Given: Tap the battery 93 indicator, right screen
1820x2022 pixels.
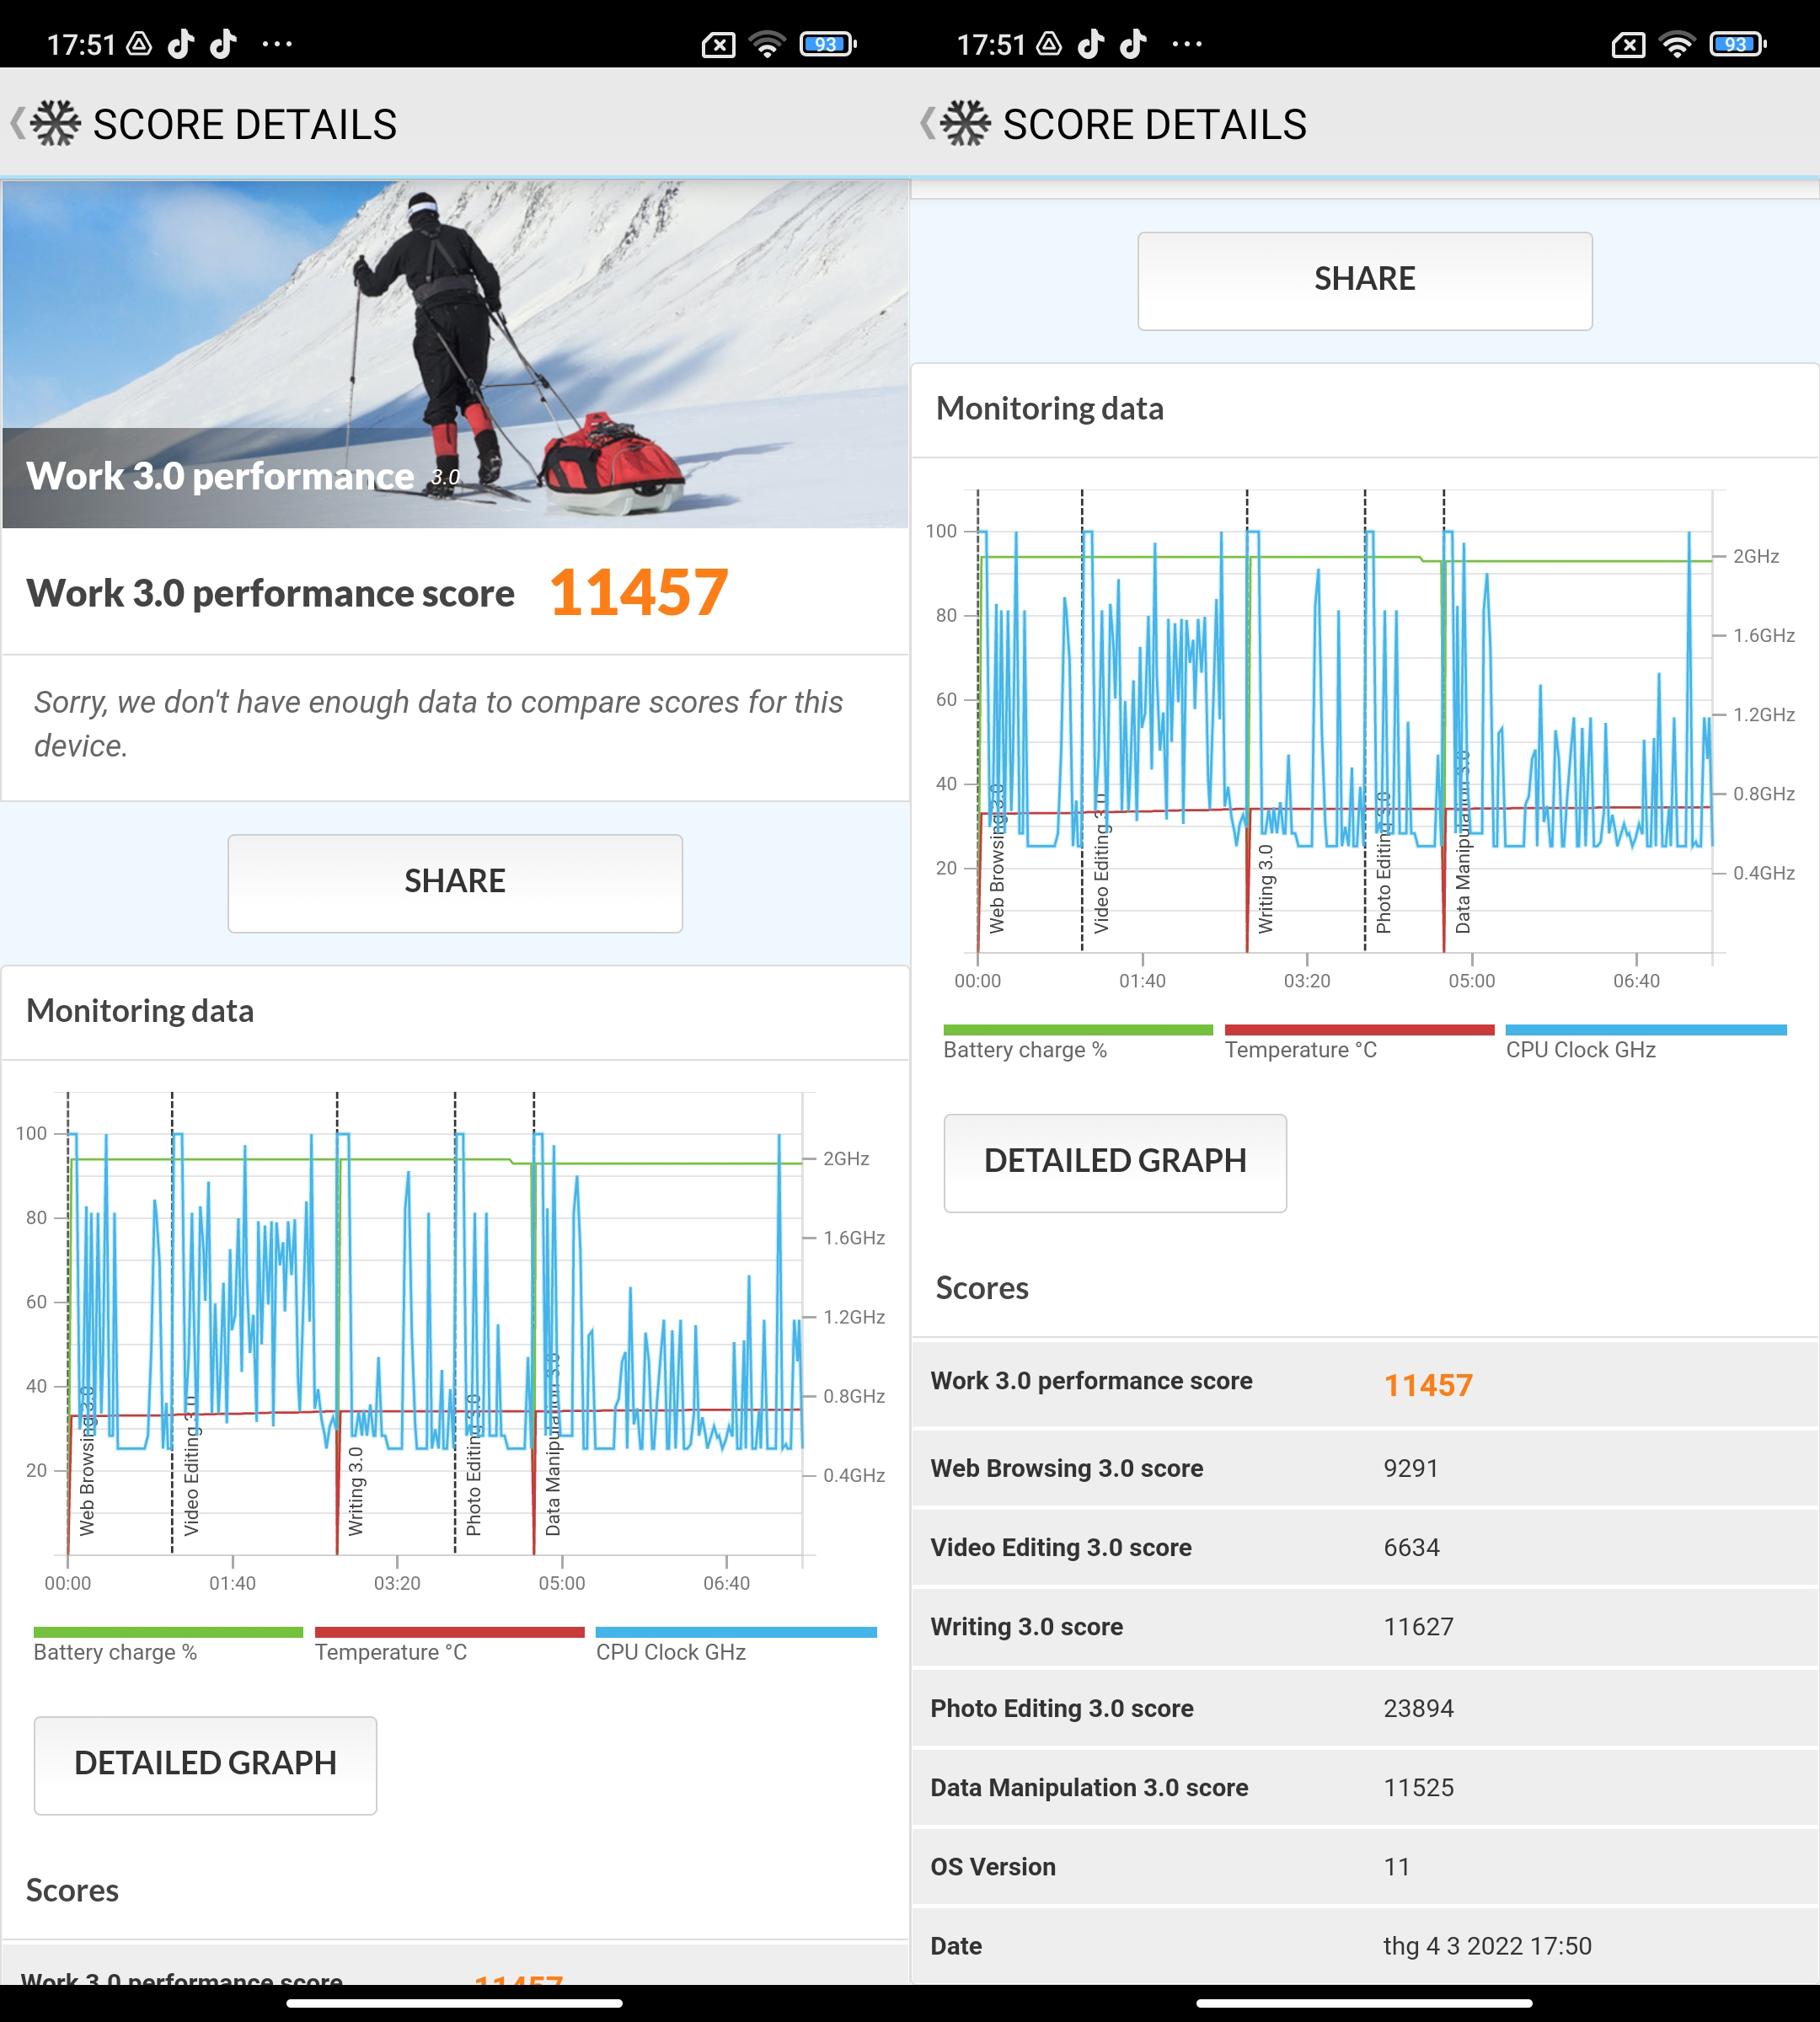Looking at the screenshot, I should point(1738,44).
